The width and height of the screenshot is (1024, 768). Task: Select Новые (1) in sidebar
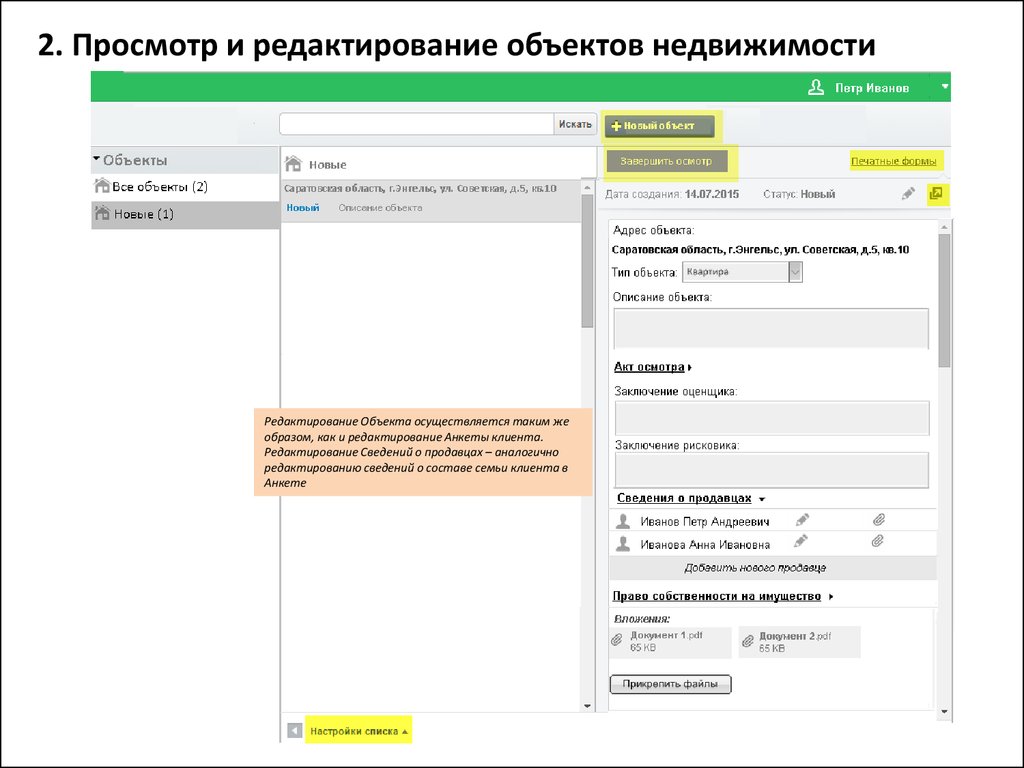click(143, 214)
